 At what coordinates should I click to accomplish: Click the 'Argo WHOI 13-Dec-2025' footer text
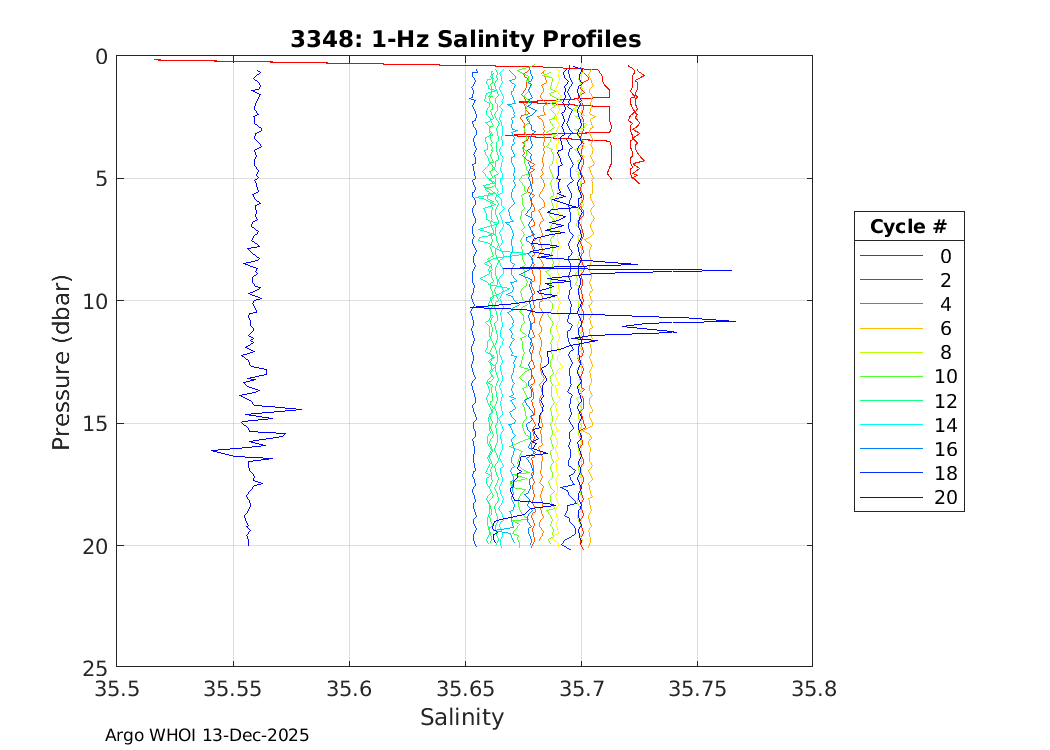point(207,735)
